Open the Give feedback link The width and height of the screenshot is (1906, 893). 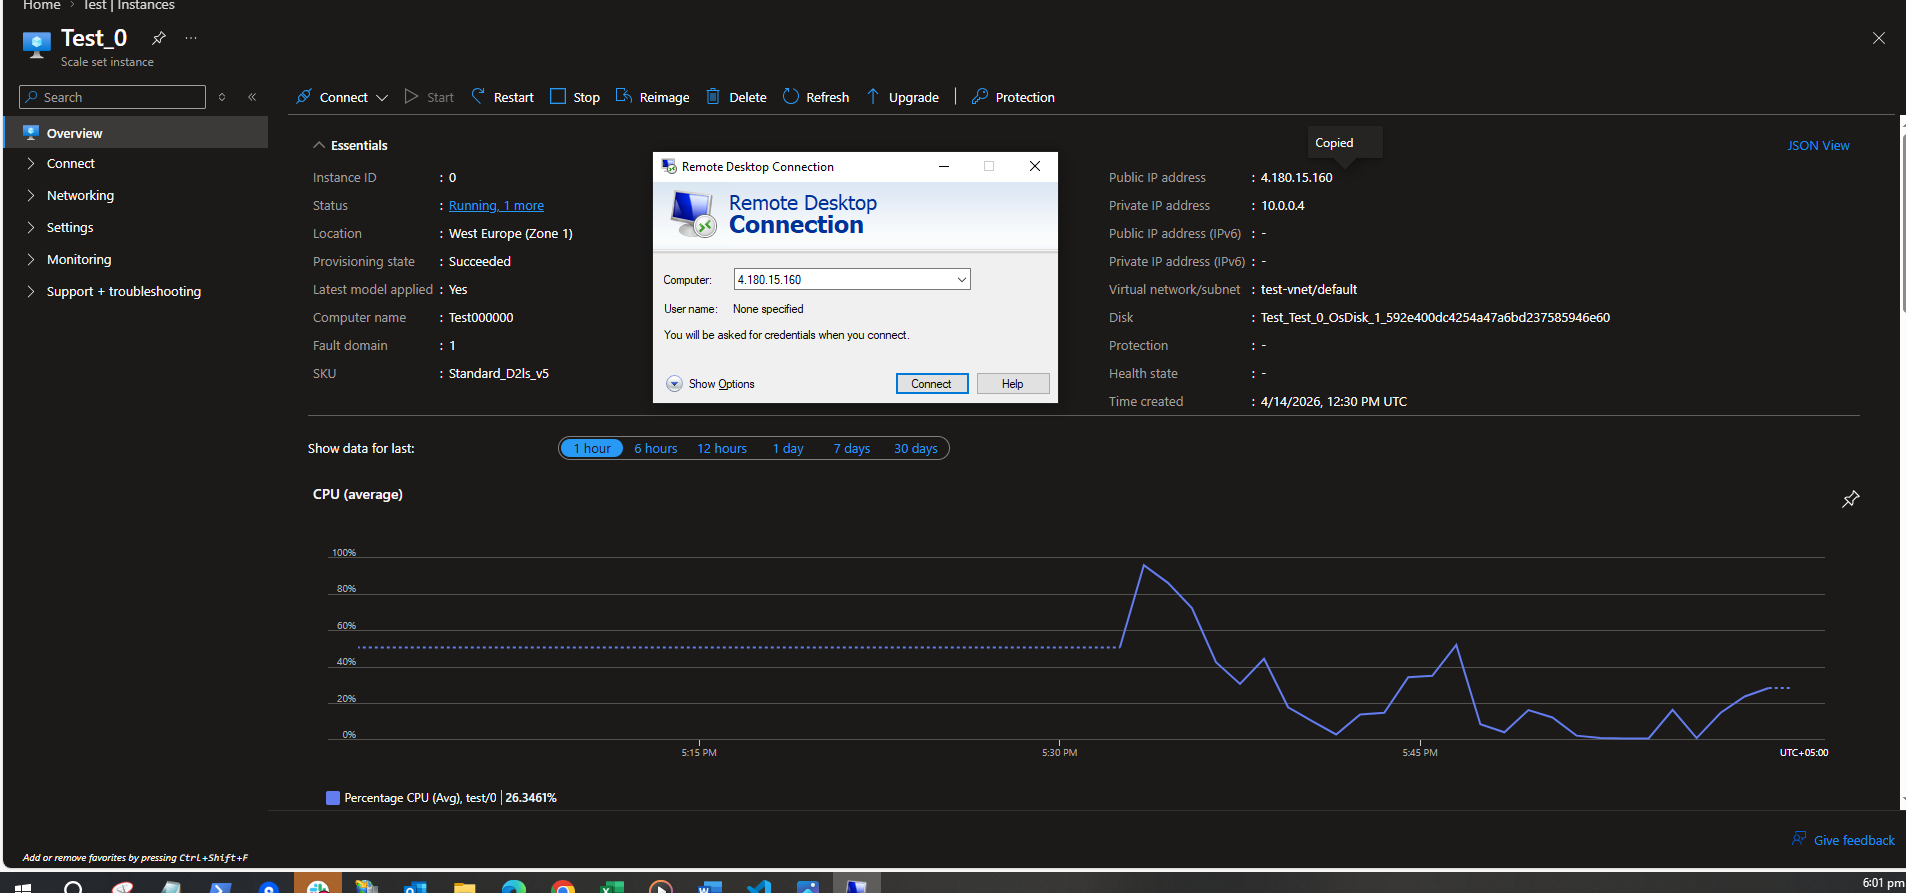1844,840
